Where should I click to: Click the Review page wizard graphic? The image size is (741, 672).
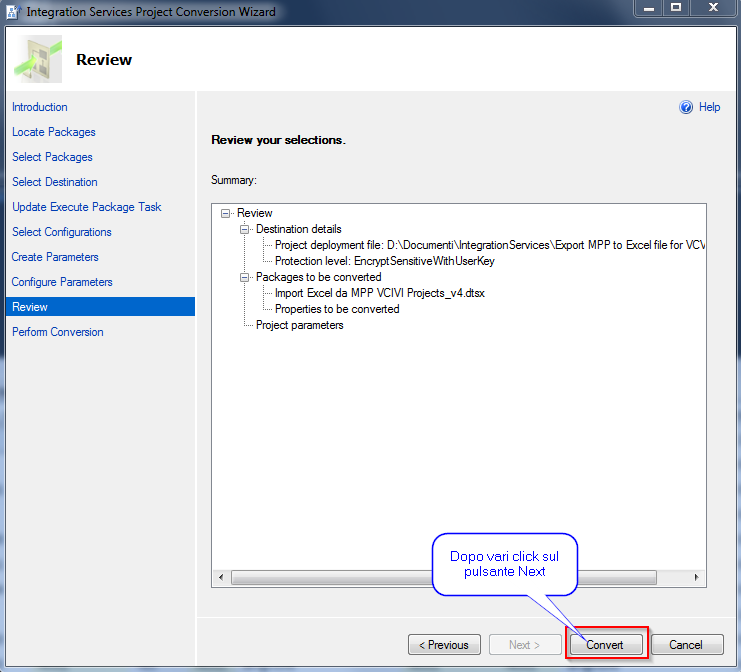(x=38, y=60)
